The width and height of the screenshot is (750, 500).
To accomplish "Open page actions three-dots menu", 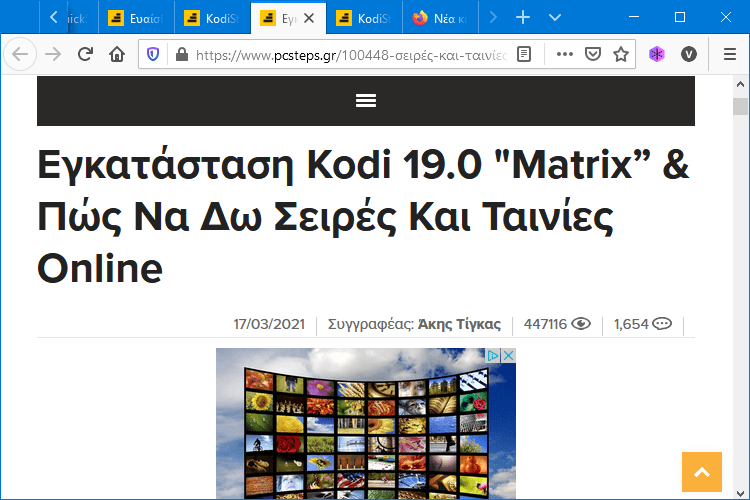I will tap(565, 55).
